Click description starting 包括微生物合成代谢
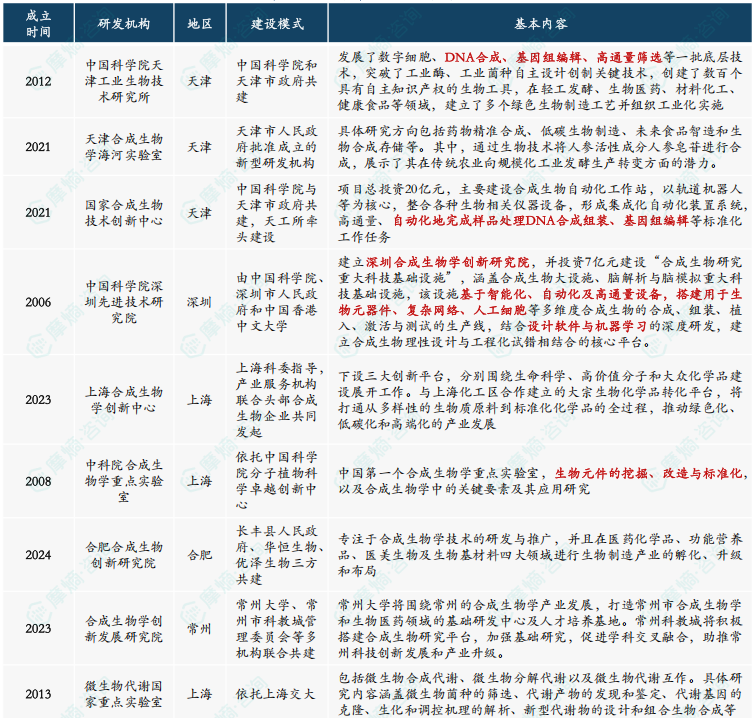Viewport: 756px width, 718px height. (x=540, y=693)
